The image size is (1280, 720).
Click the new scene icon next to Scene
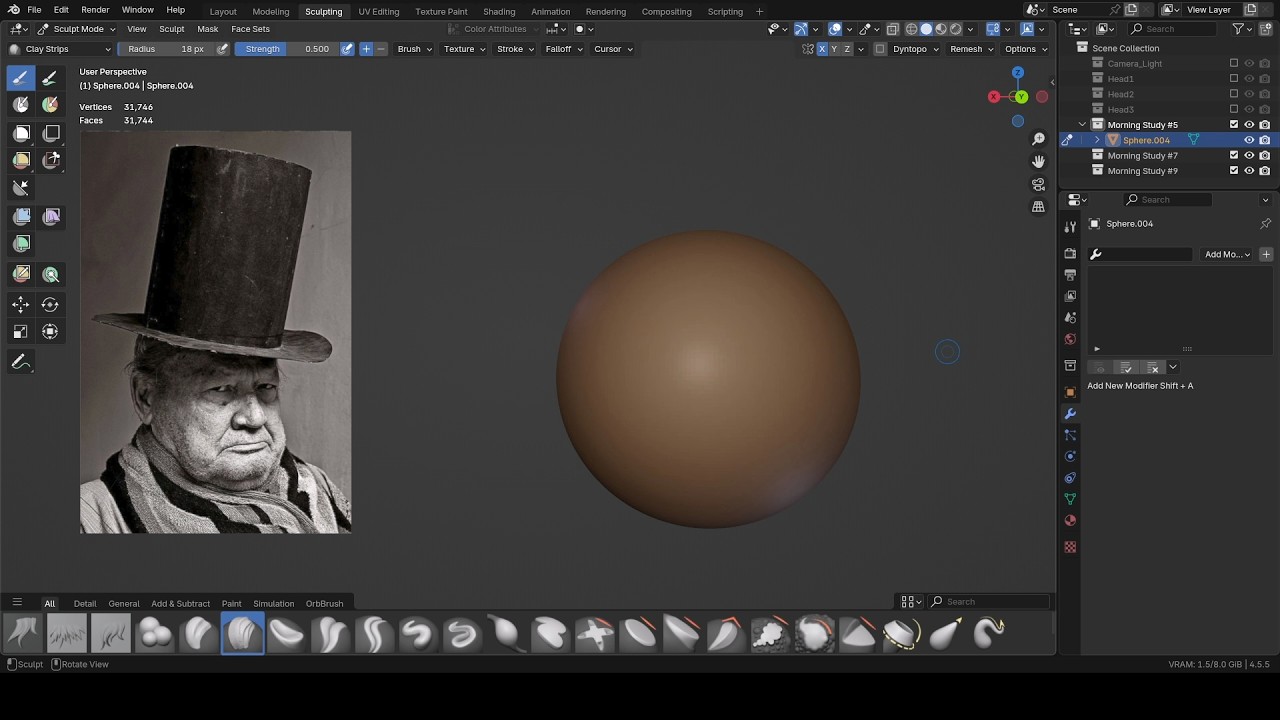(x=1132, y=9)
